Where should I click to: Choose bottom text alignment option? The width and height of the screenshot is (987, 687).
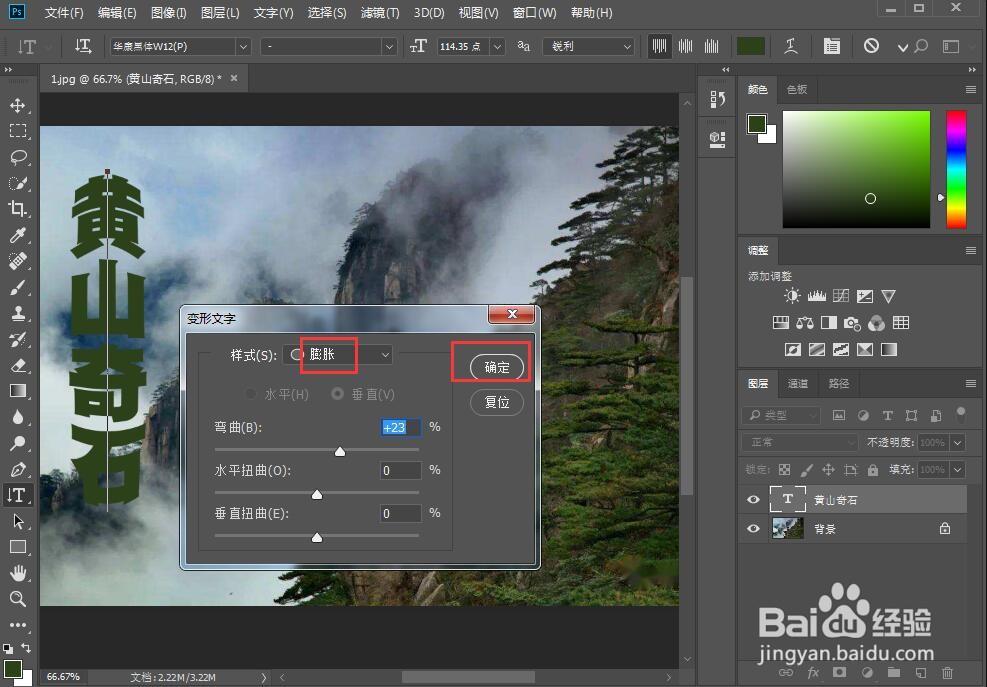click(712, 46)
